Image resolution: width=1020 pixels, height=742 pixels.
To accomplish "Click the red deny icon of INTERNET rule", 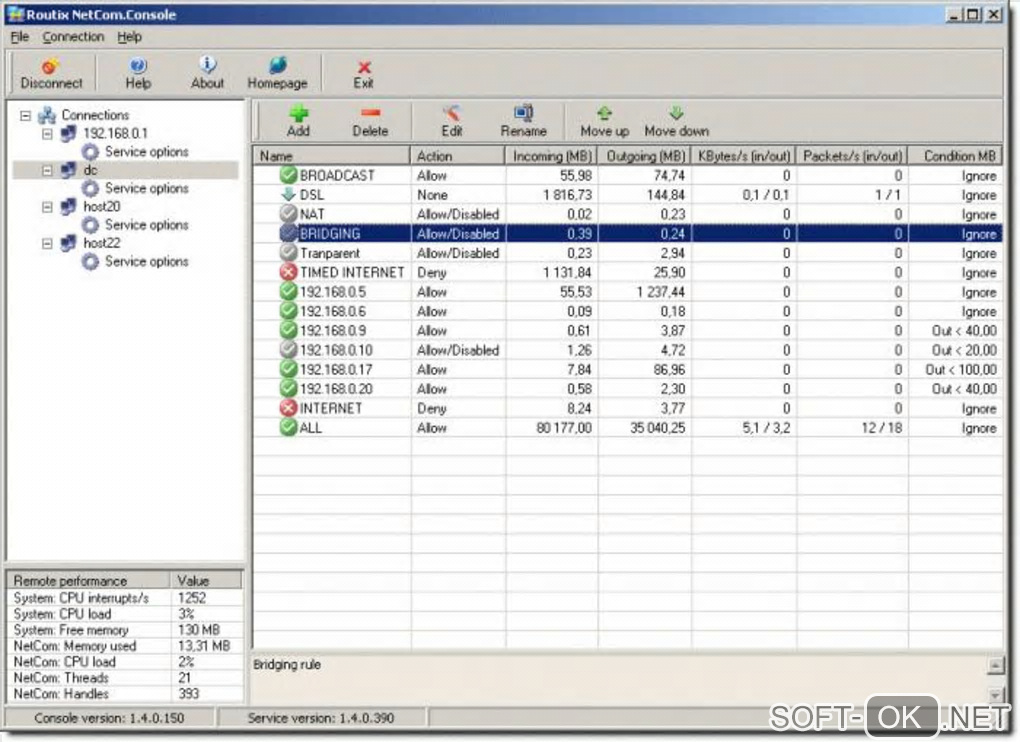I will point(288,408).
